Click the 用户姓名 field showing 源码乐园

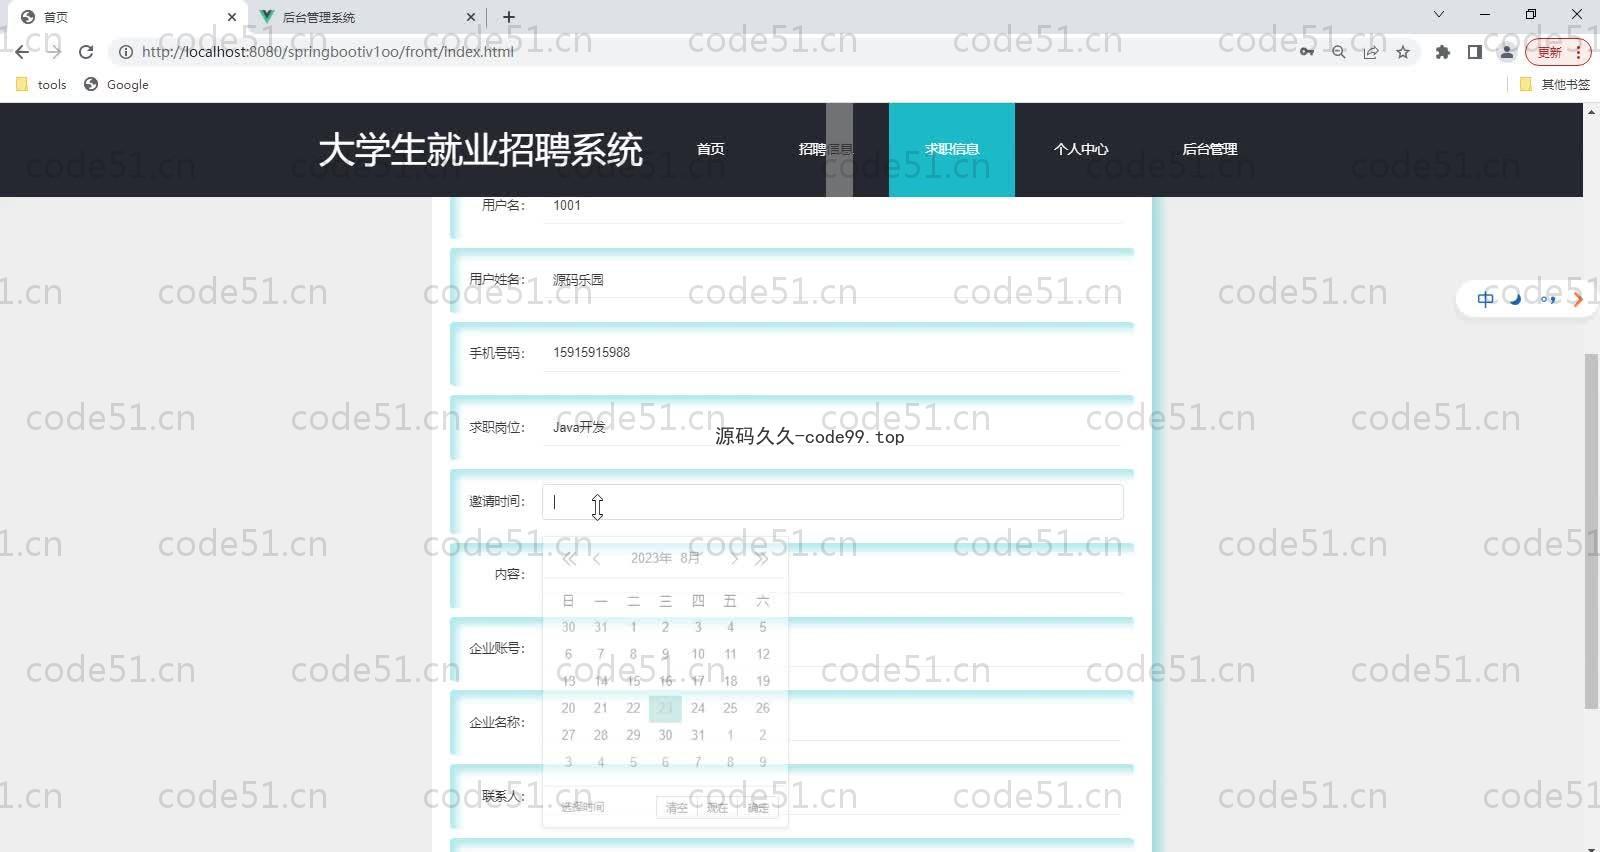[x=832, y=280]
